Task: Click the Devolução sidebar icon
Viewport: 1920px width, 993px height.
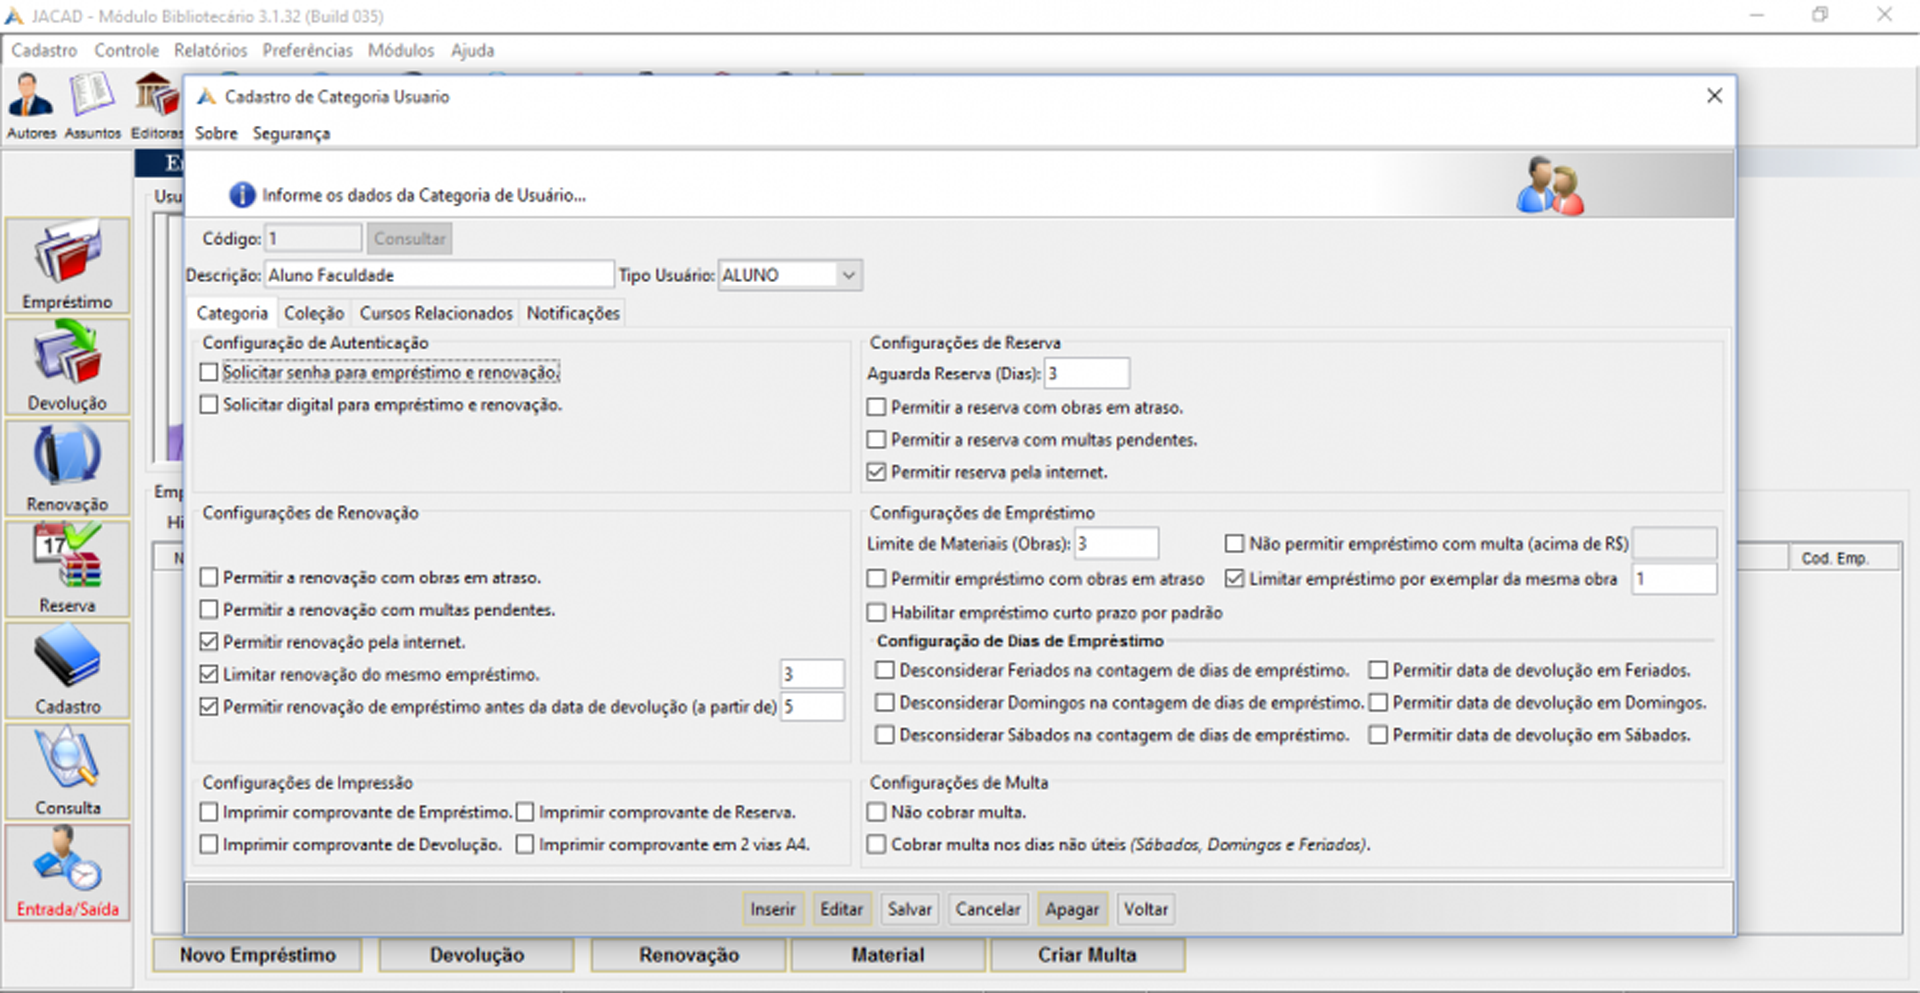Action: click(x=67, y=367)
